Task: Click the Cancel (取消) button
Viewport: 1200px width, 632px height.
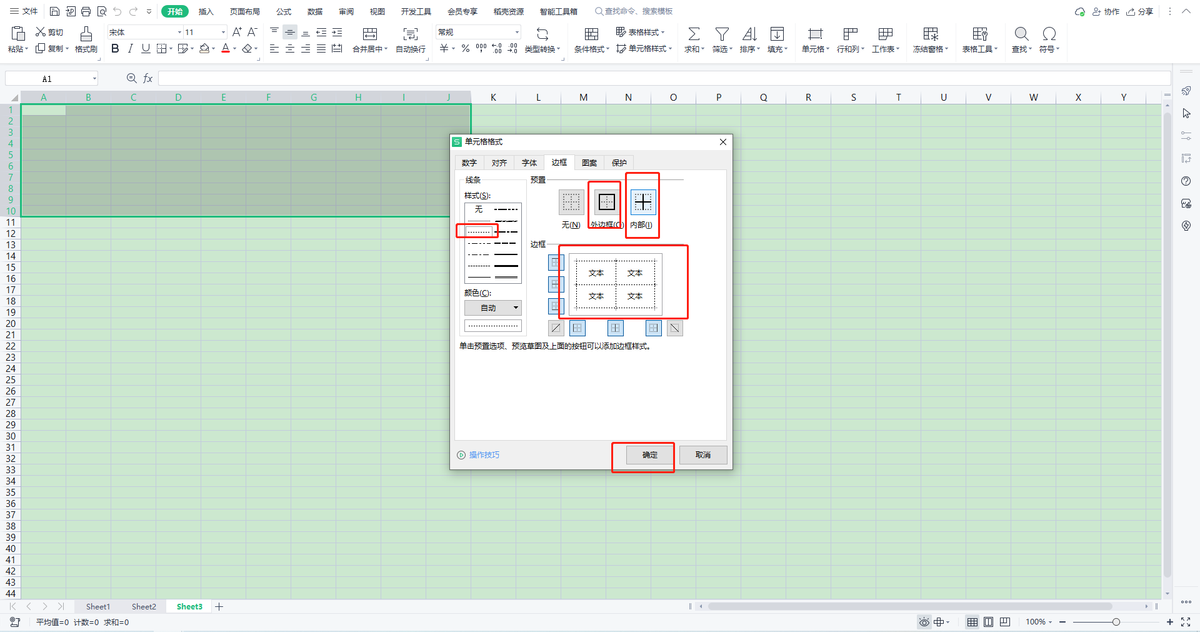Action: (703, 455)
